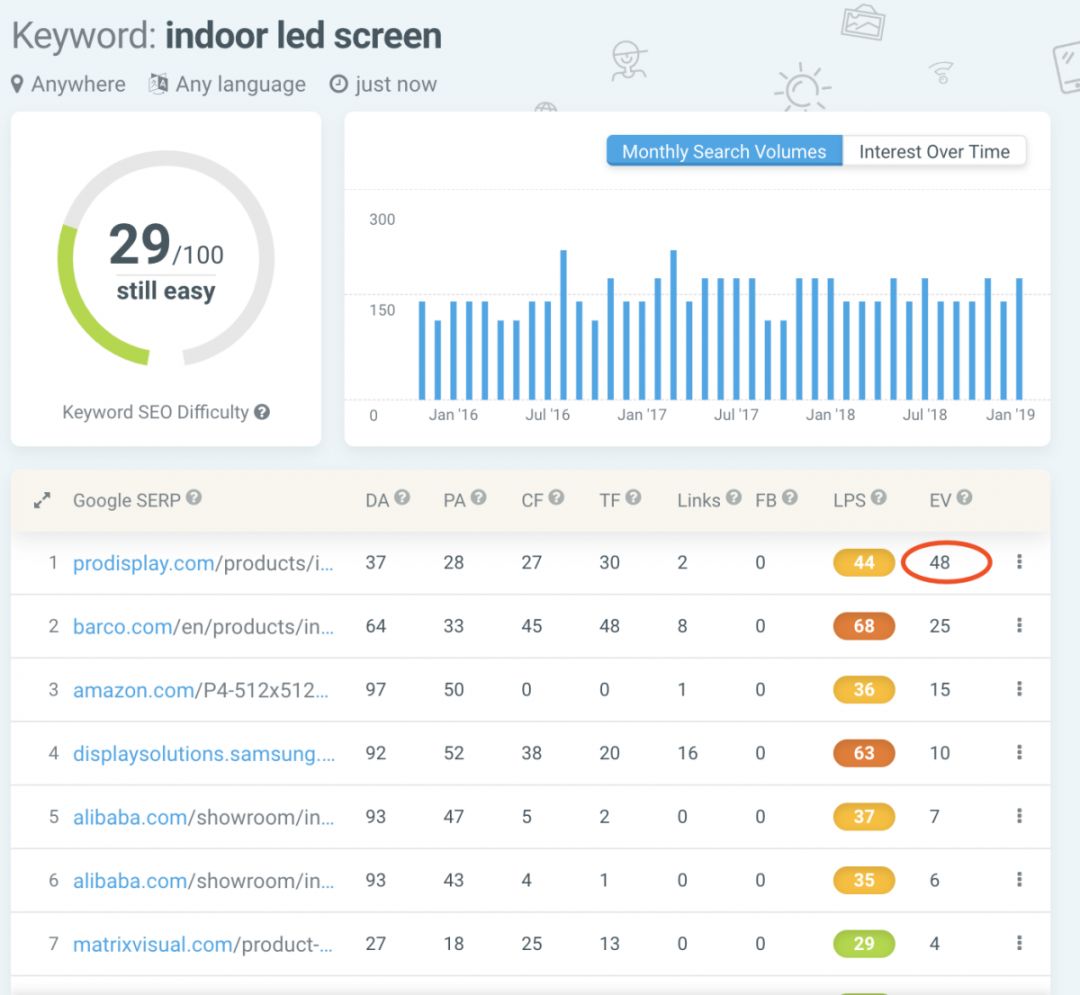Click the LPS badge 29 for matrixvisual.com
This screenshot has width=1080, height=995.
864,943
